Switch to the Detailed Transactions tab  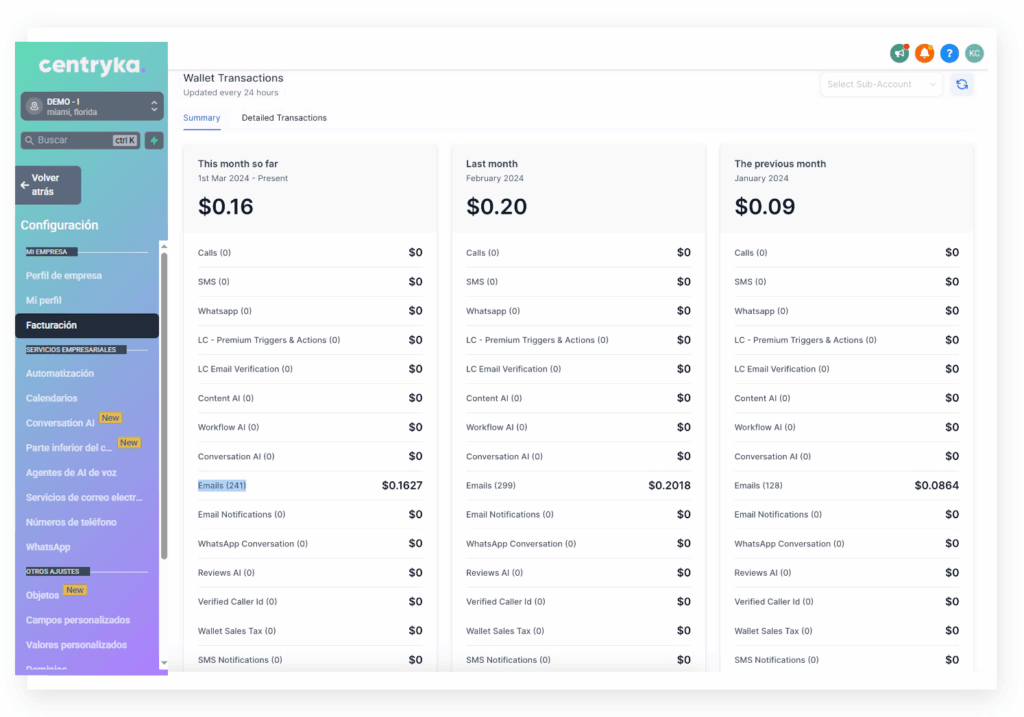(x=284, y=118)
